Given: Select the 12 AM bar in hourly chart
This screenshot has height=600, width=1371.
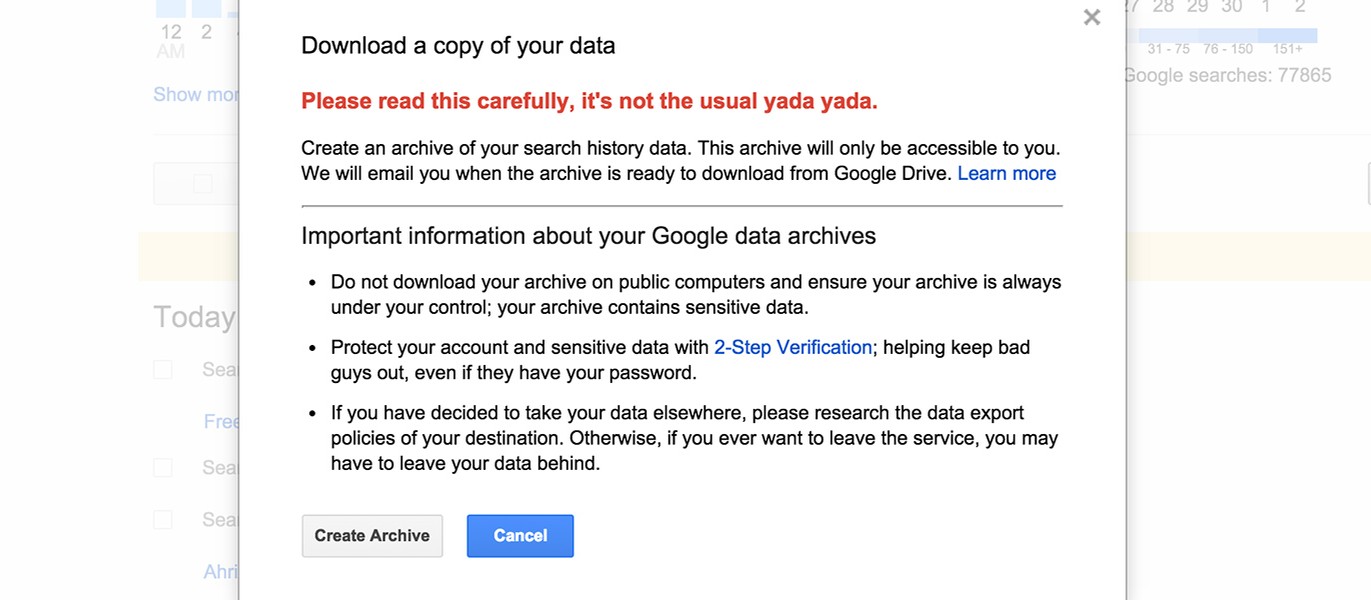Looking at the screenshot, I should (x=171, y=9).
